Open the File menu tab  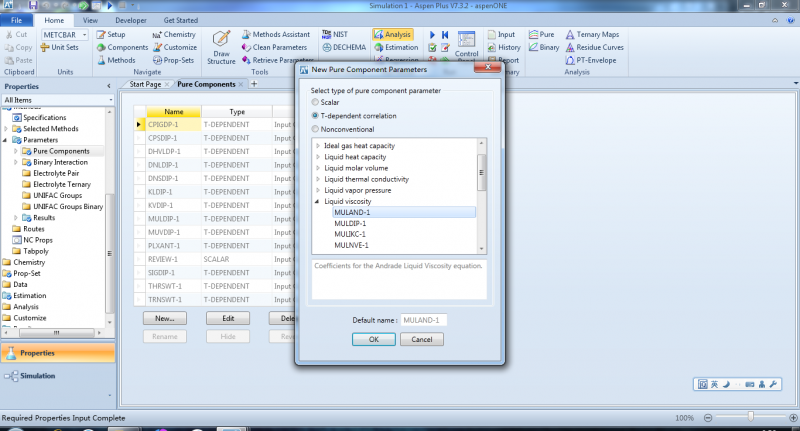16,20
